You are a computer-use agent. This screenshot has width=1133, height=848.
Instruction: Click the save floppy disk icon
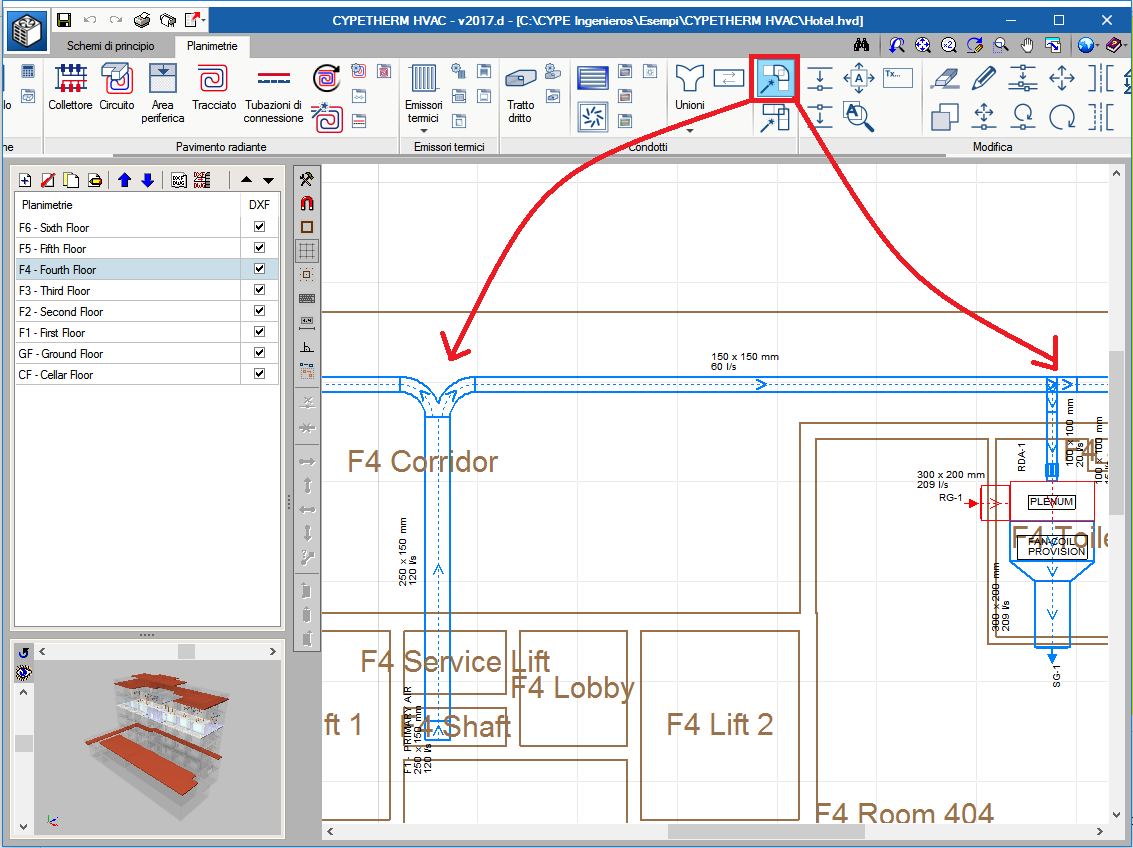[64, 20]
